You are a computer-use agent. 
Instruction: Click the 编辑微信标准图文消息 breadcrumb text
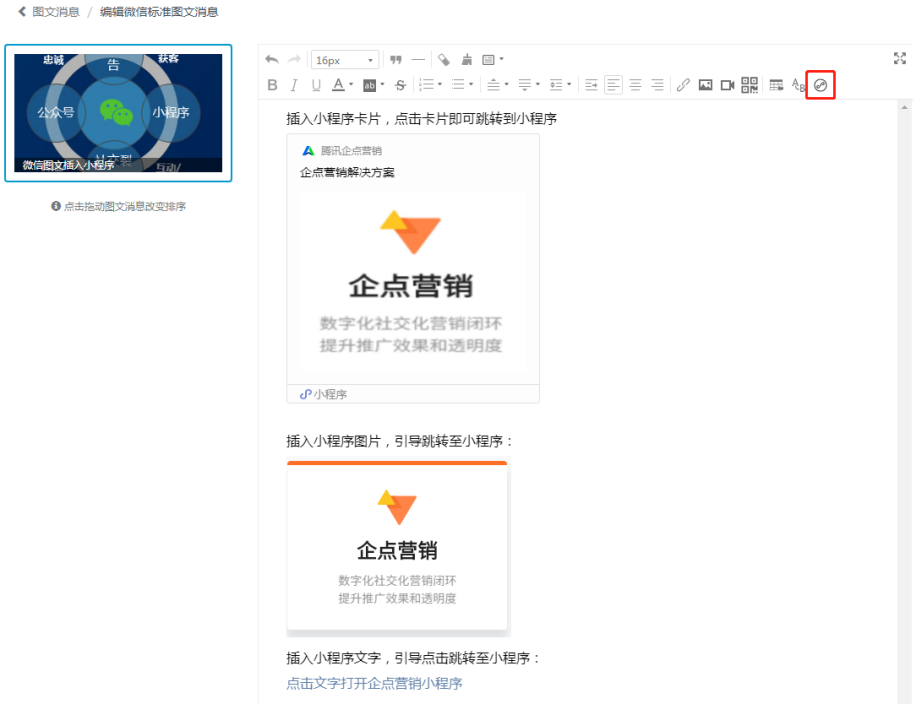point(159,12)
